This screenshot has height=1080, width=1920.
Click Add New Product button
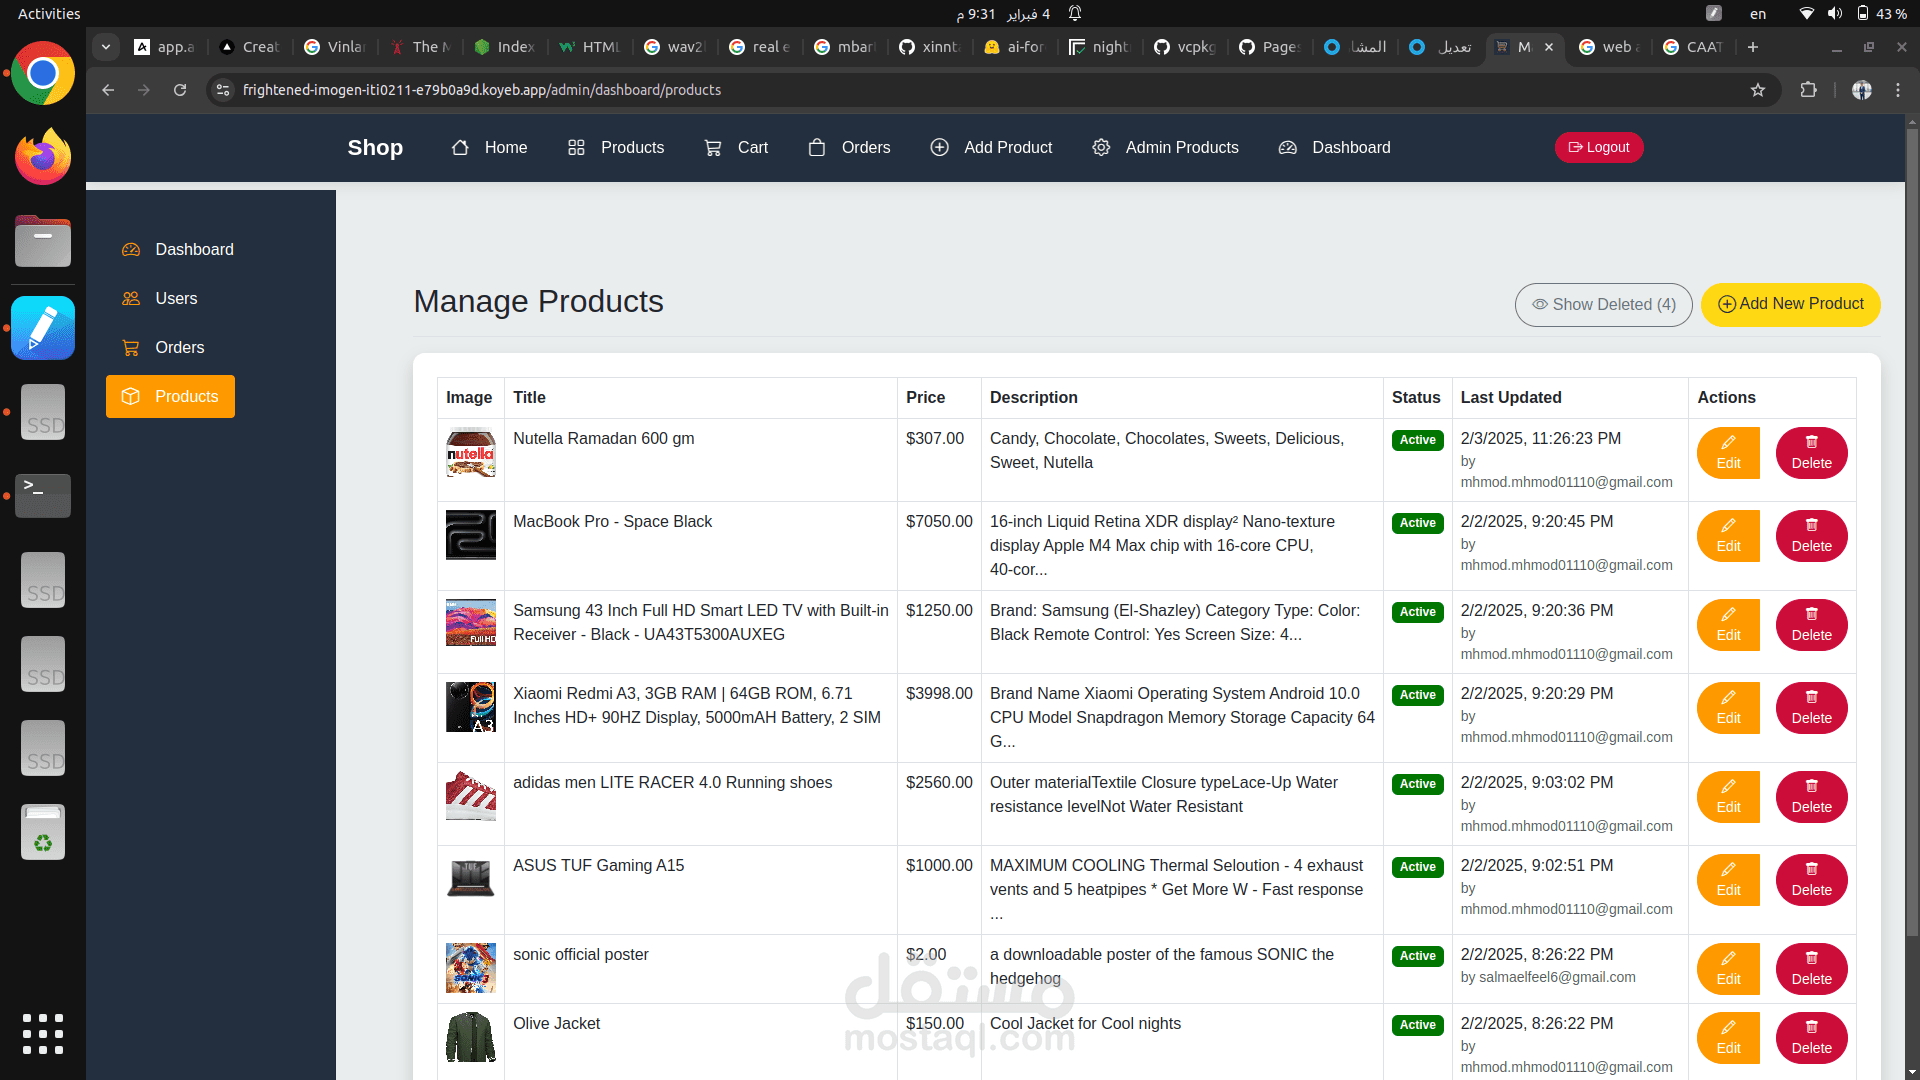[1790, 305]
